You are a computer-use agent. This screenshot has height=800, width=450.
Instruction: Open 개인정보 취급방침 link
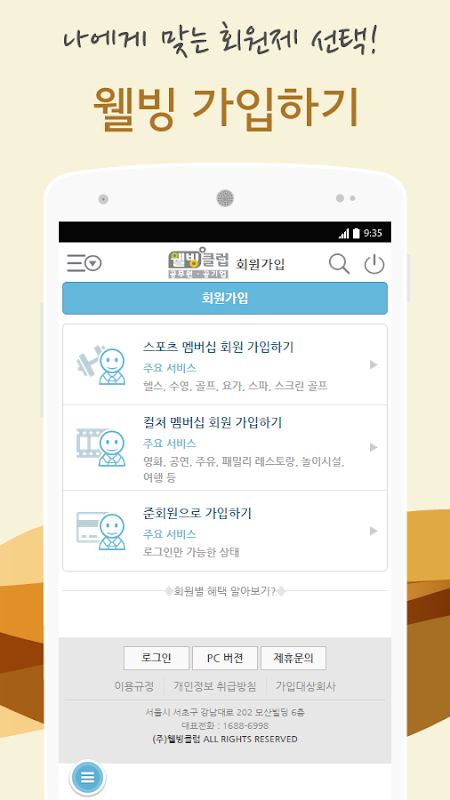coord(215,686)
